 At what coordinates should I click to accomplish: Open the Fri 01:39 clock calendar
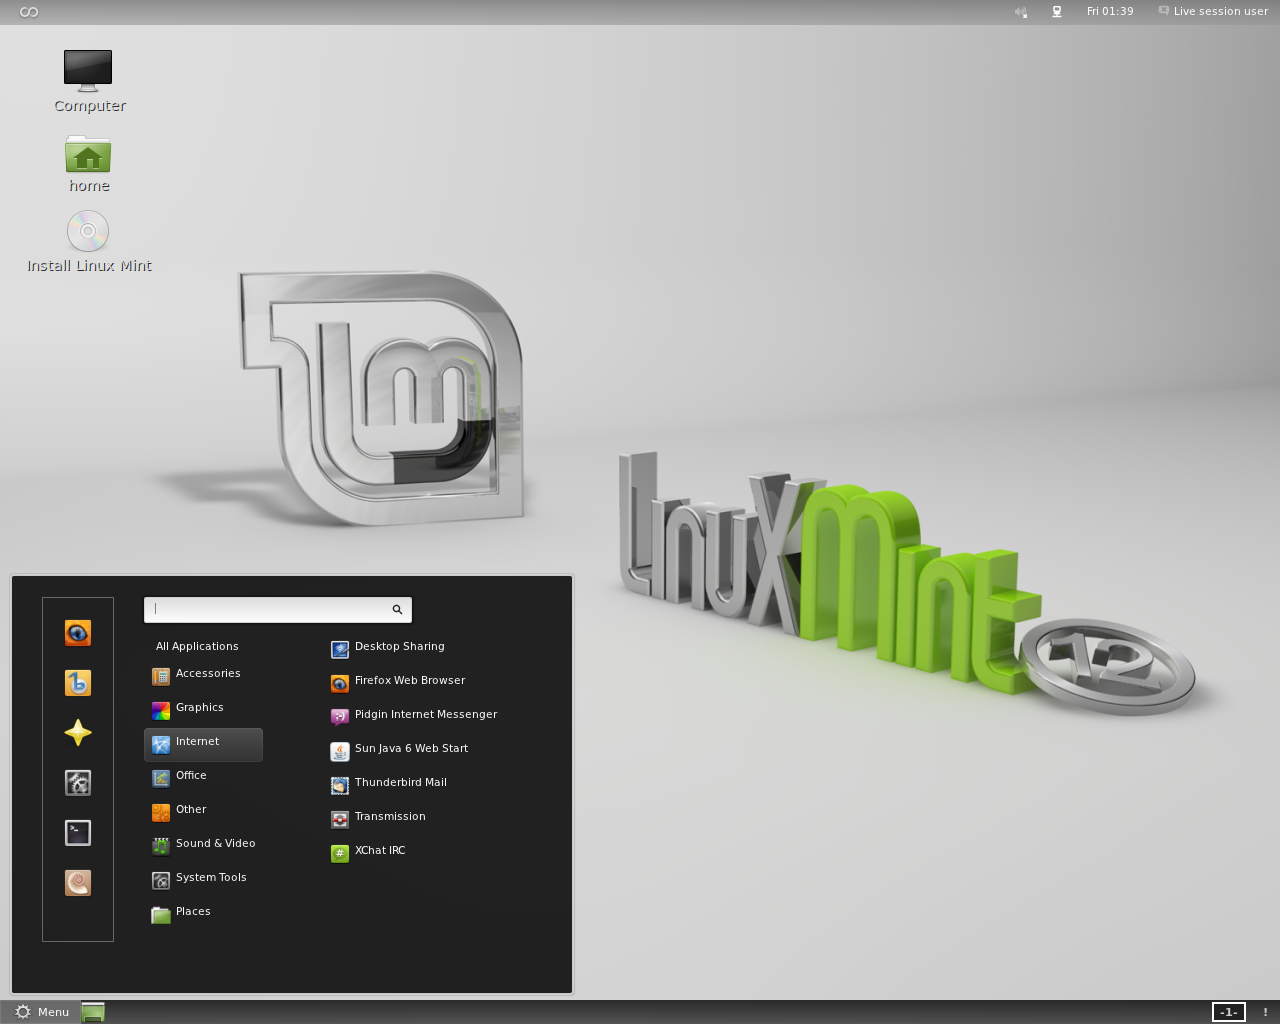pos(1110,12)
